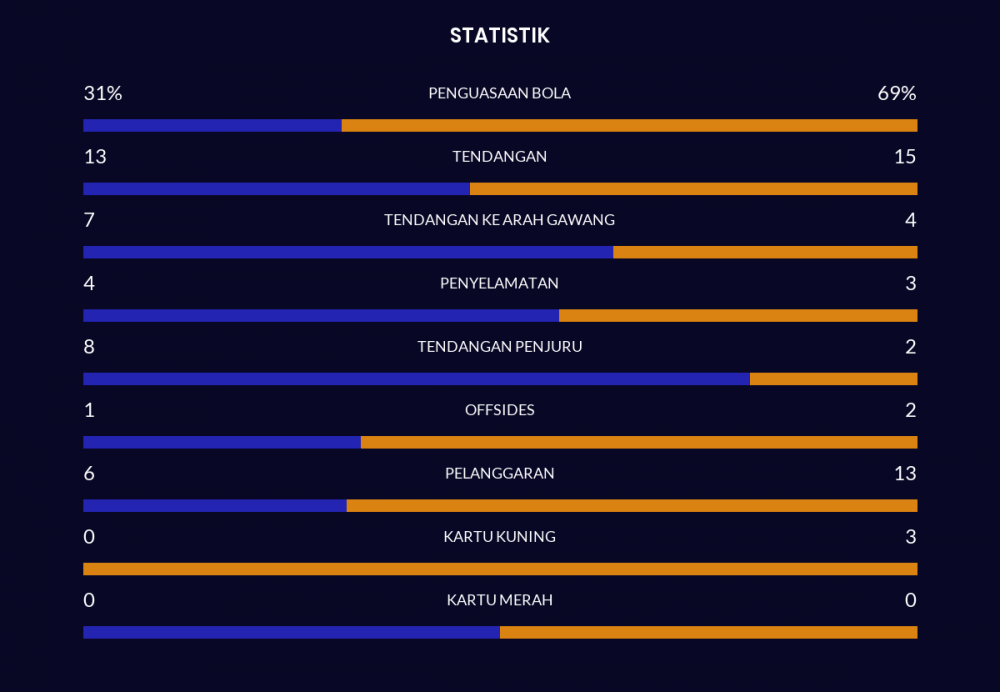Click the TENDANGAN PENJURU label
Viewport: 1000px width, 692px height.
[499, 347]
